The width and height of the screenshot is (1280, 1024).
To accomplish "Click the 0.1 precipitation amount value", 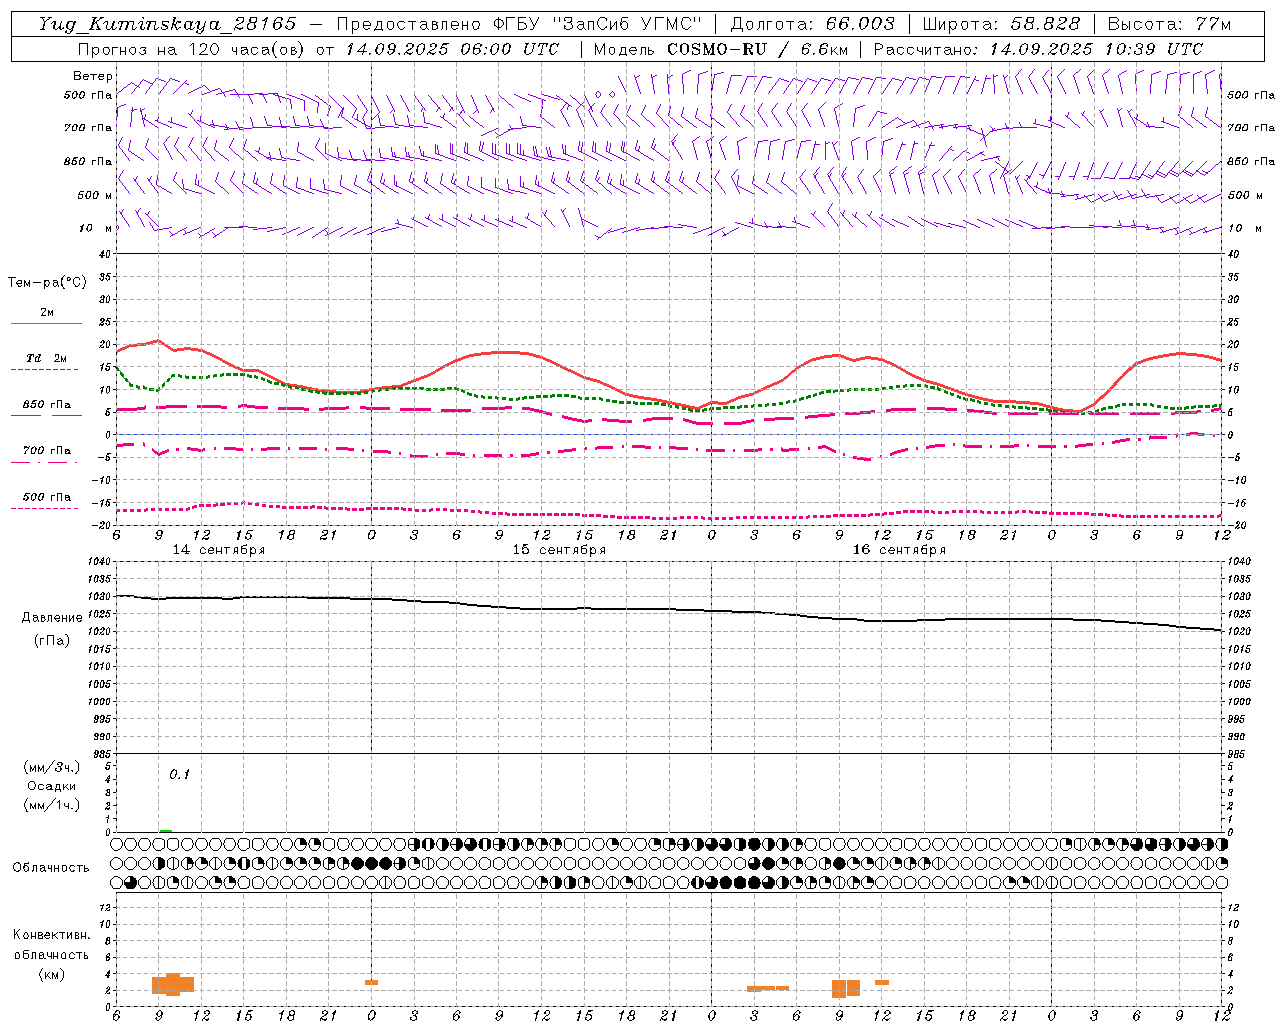I will pos(179,774).
